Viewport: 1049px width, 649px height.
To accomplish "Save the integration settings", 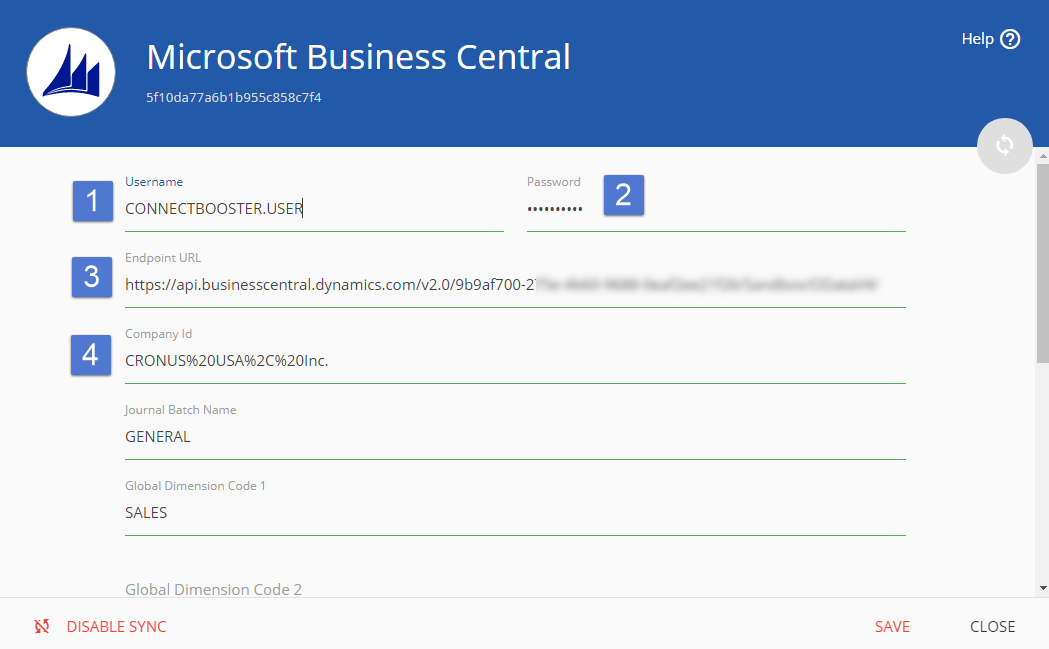I will pos(892,627).
